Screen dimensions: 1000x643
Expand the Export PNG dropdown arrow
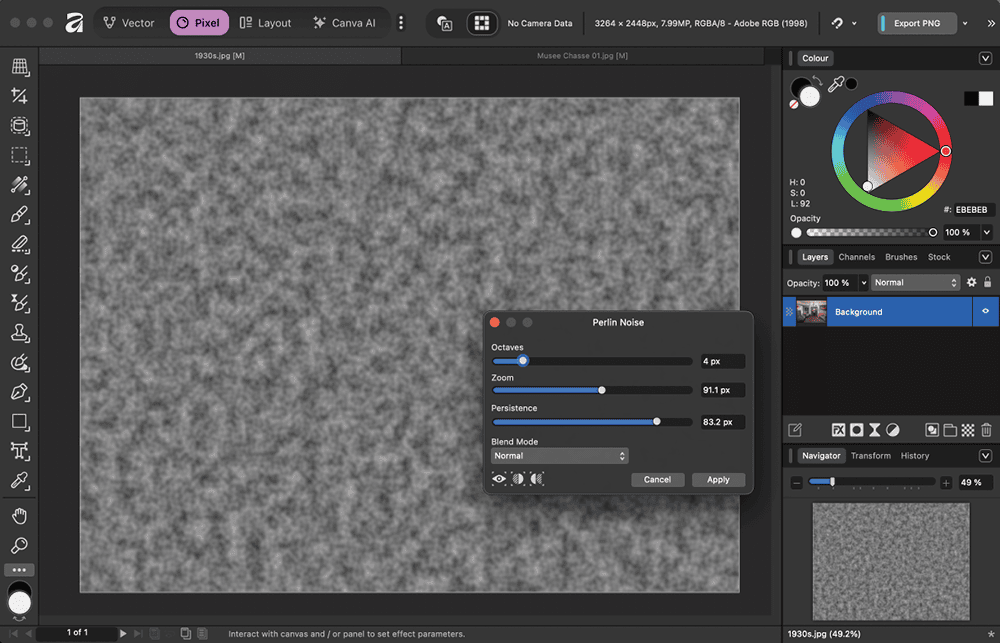(964, 23)
